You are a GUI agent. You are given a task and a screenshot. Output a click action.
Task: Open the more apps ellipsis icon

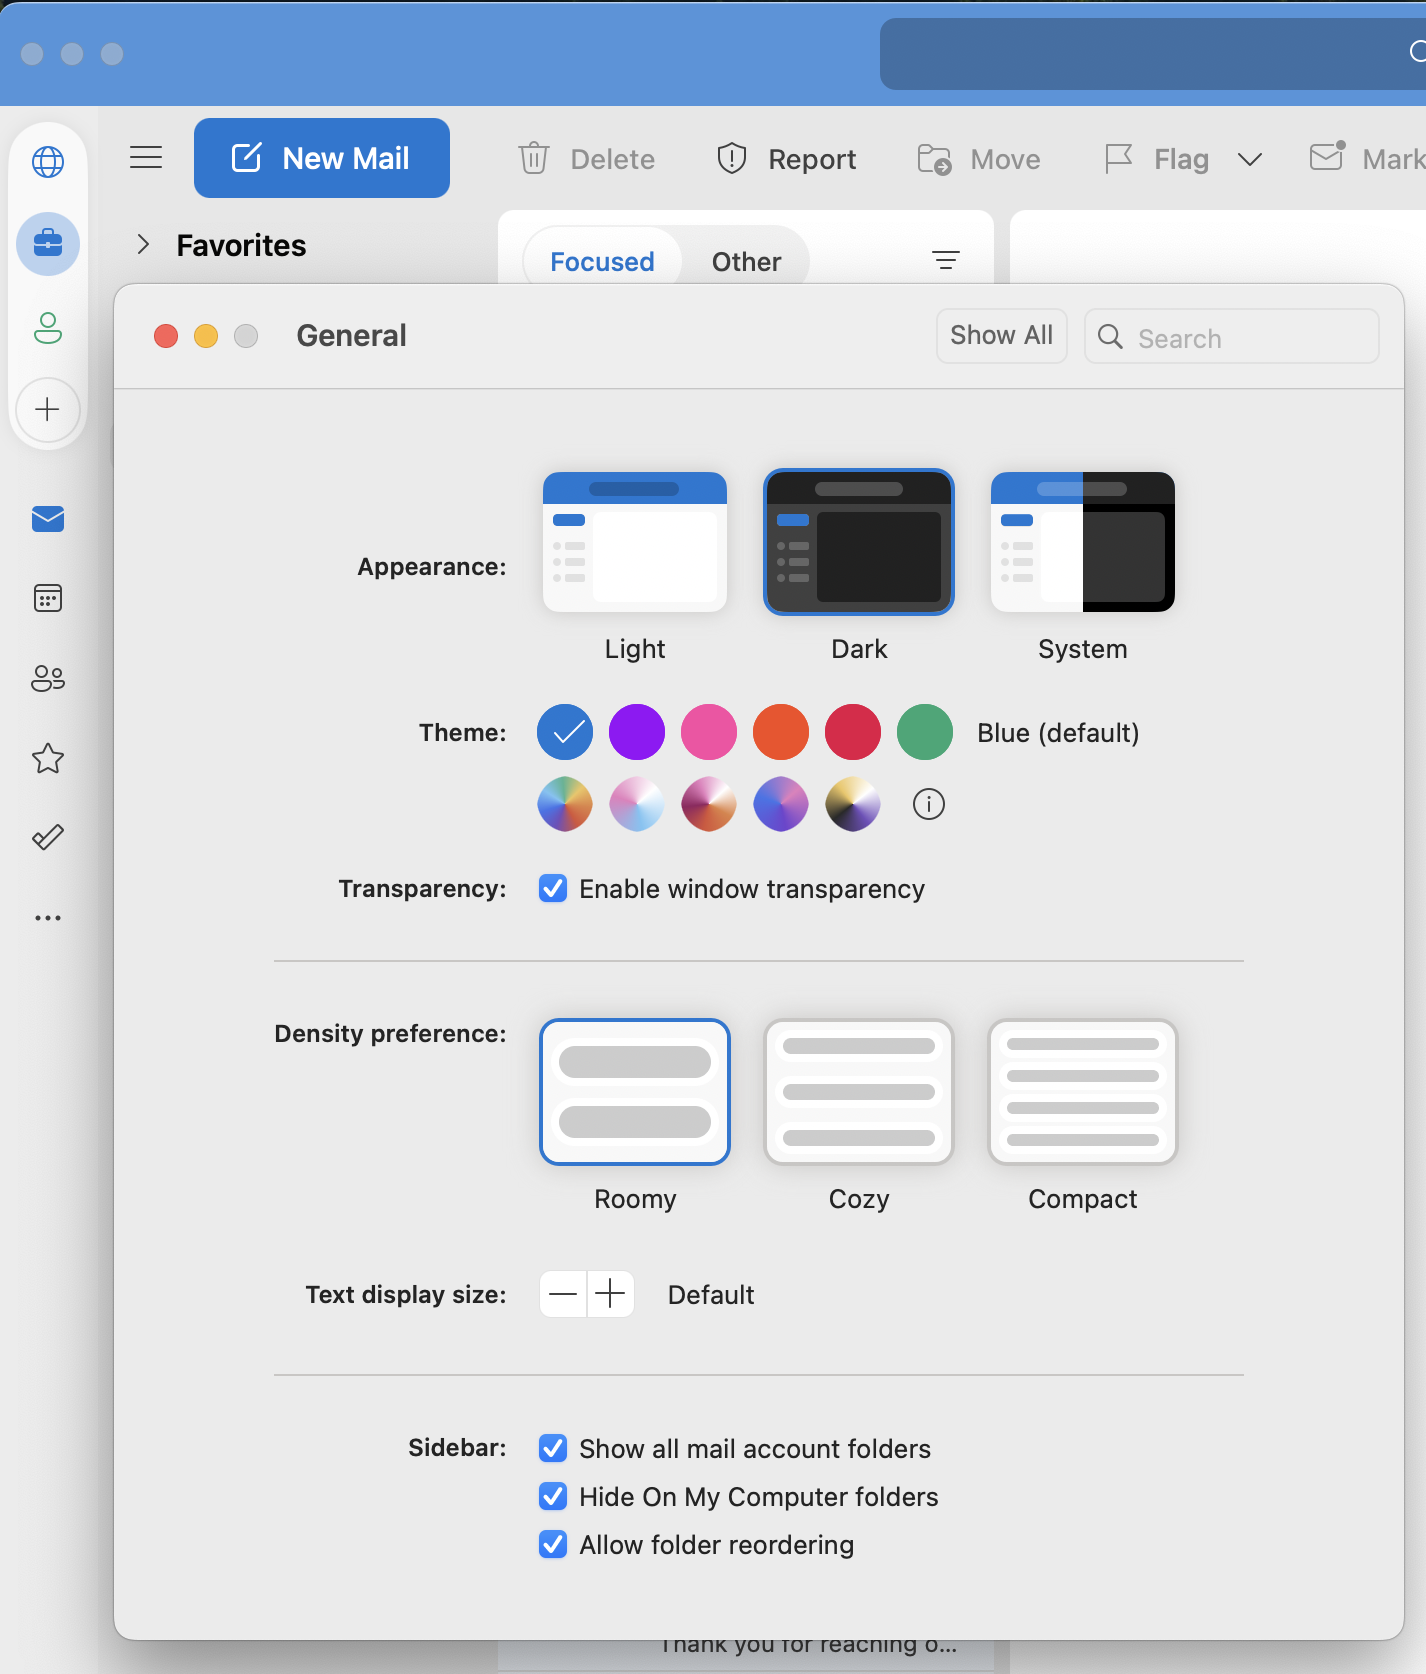[48, 917]
